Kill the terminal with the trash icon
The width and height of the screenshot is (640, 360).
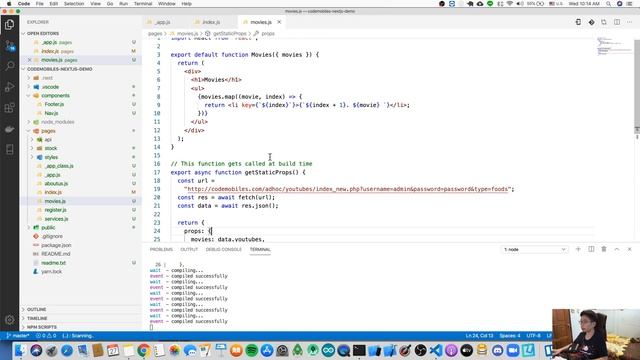coord(604,249)
